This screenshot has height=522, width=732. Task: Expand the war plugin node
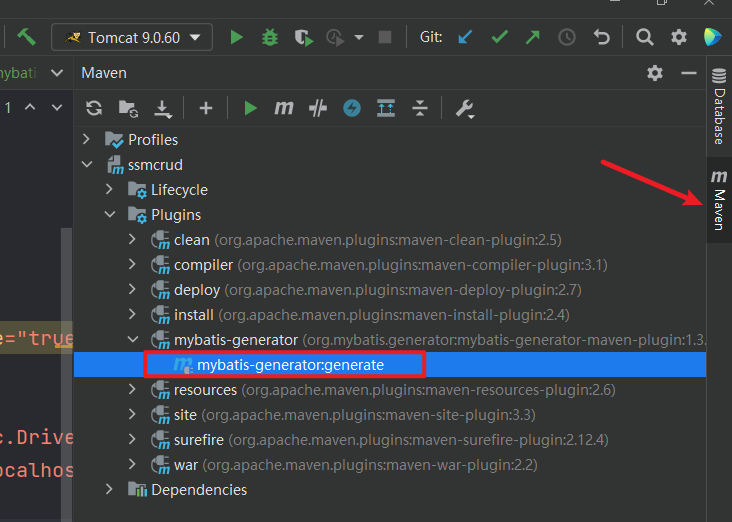point(132,464)
